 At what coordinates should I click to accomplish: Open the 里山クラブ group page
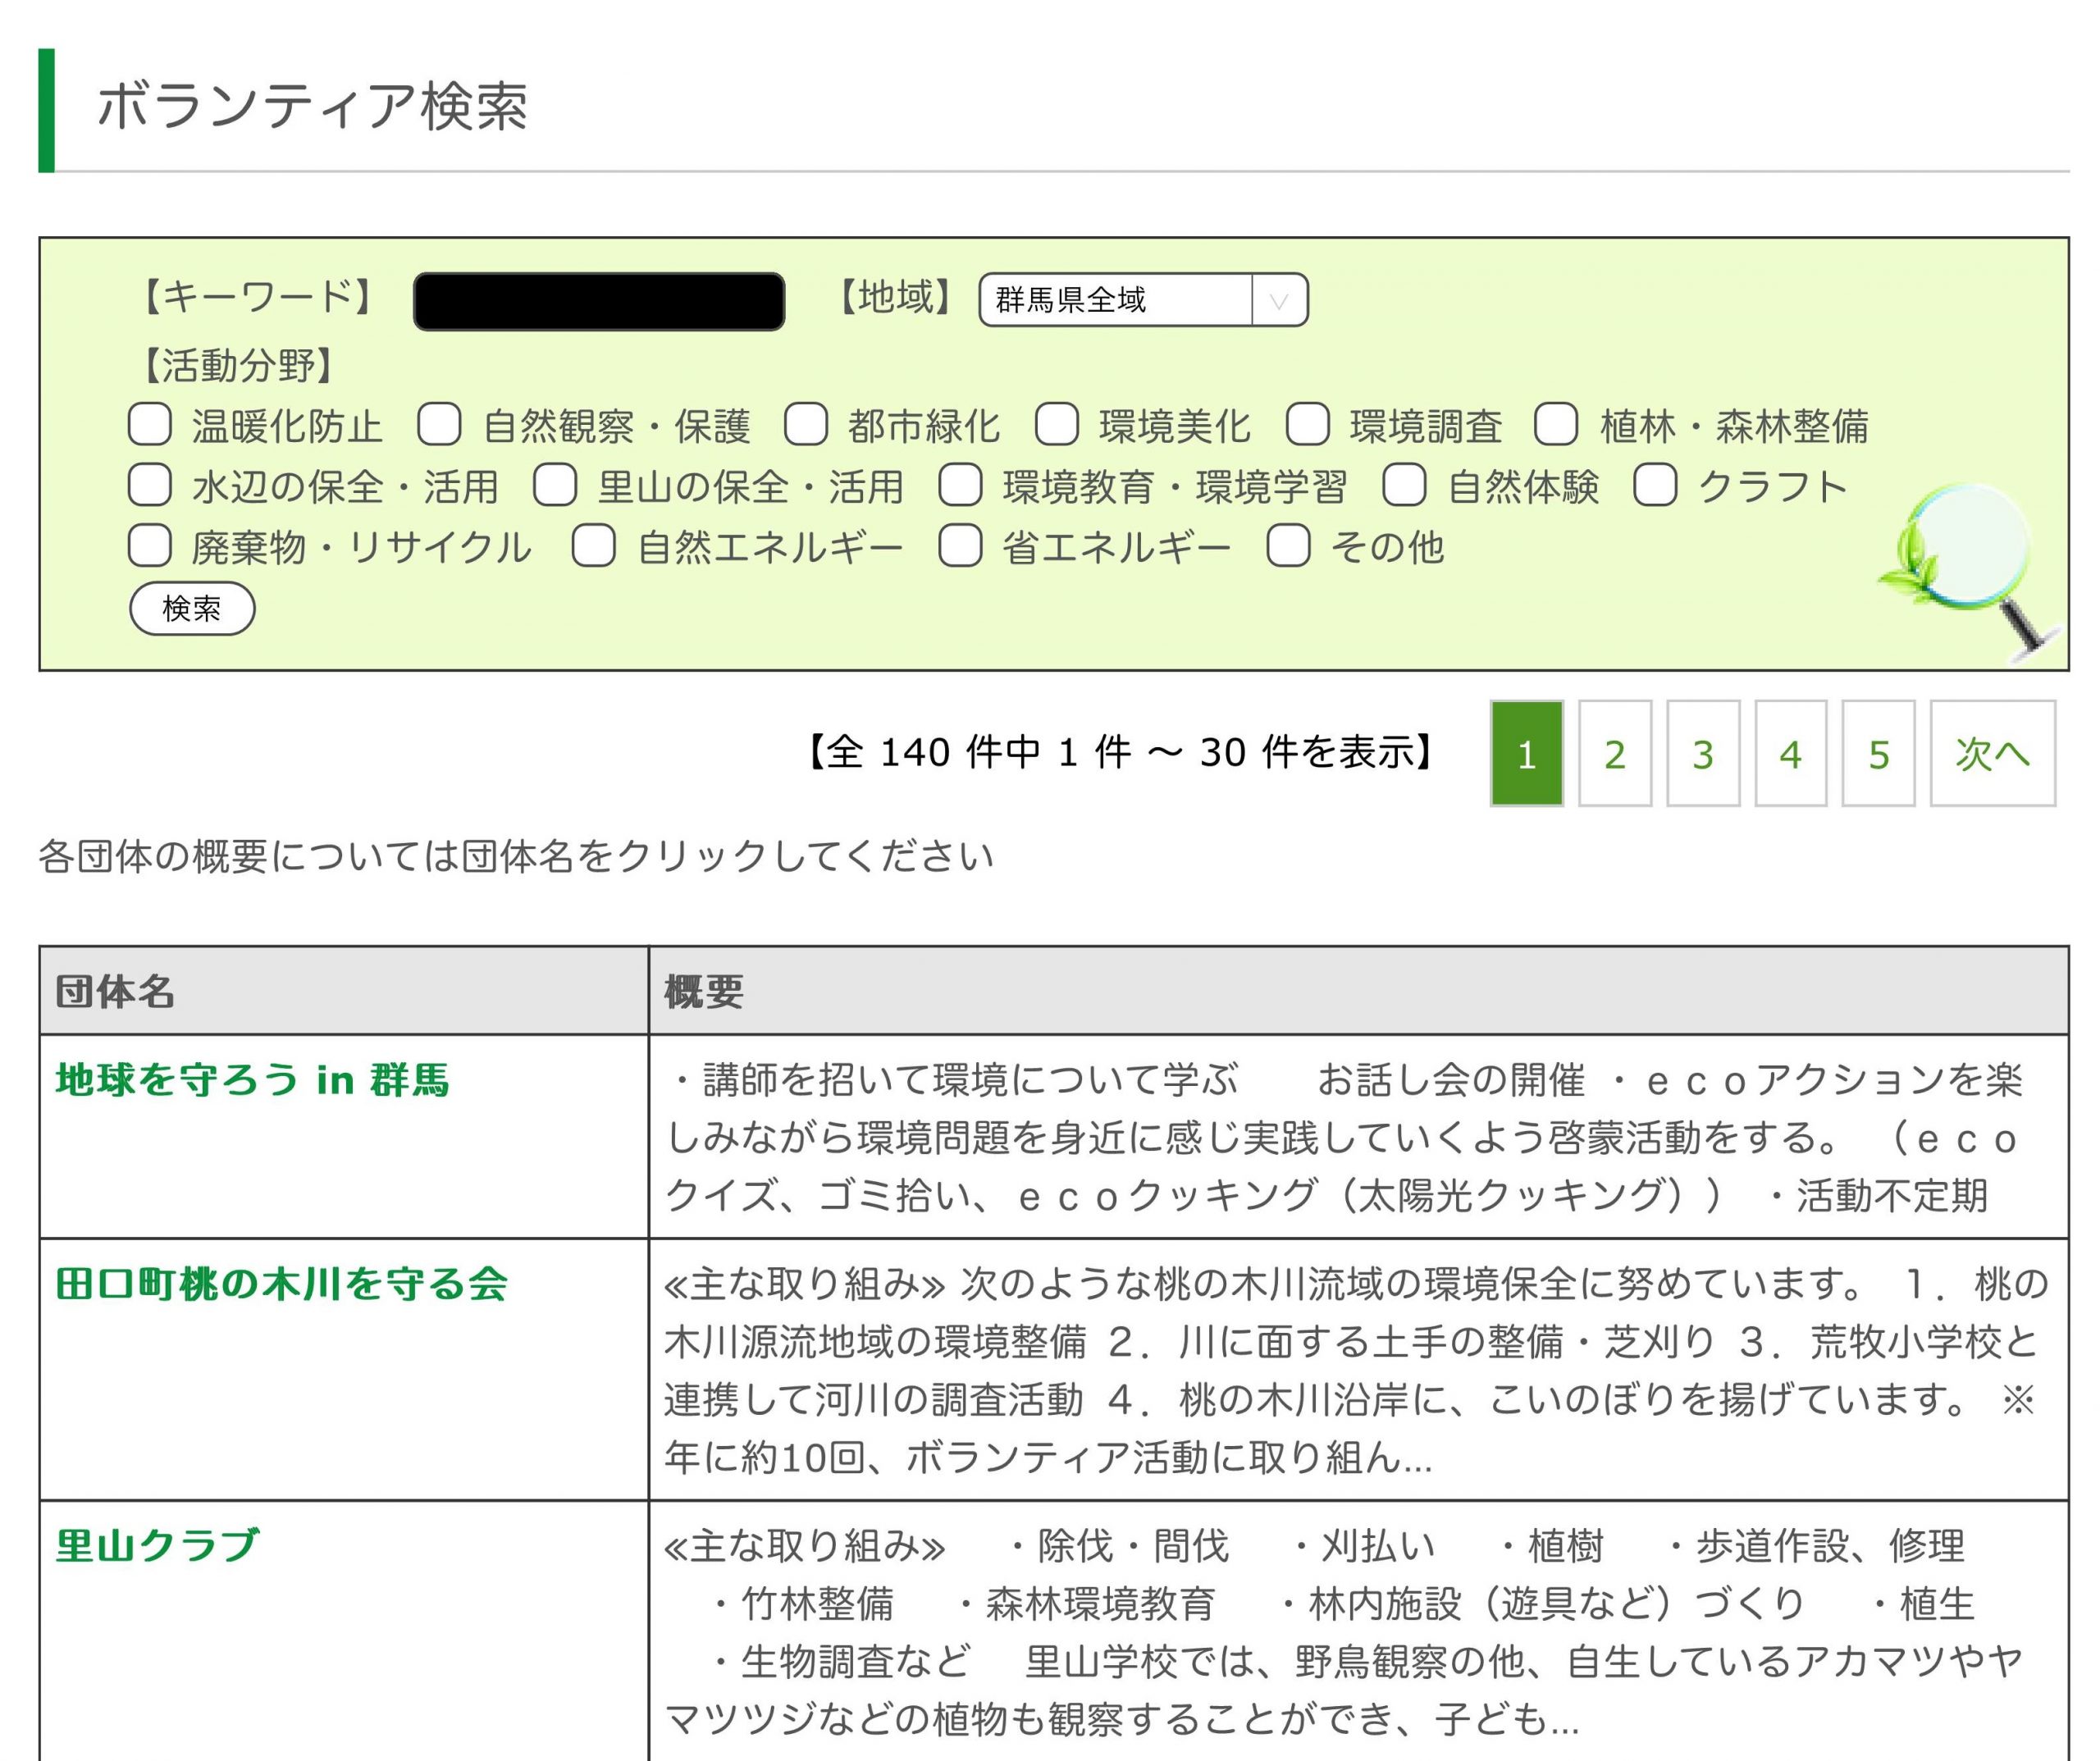click(157, 1545)
